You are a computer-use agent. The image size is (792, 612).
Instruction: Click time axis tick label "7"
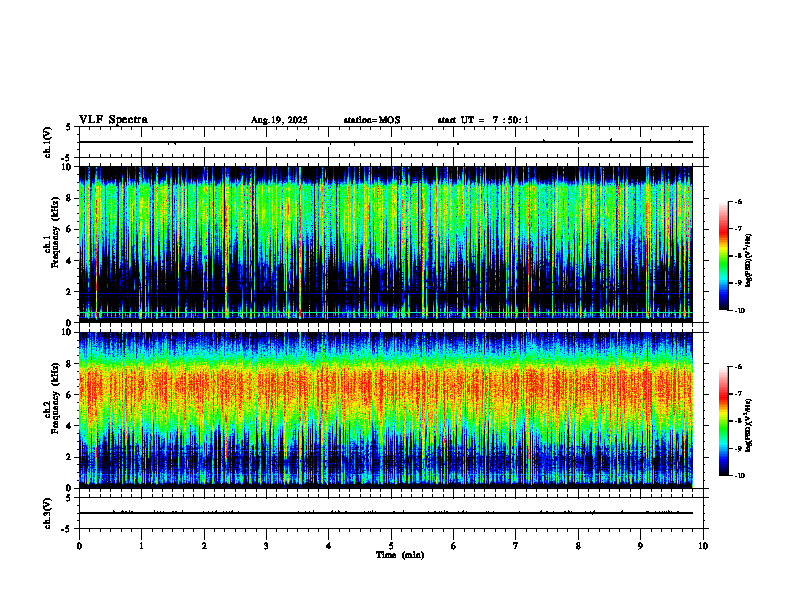coord(516,546)
